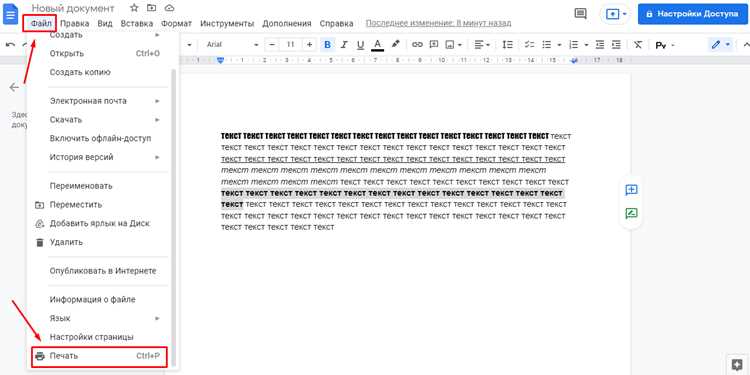Apply a numbered list

pos(574,44)
